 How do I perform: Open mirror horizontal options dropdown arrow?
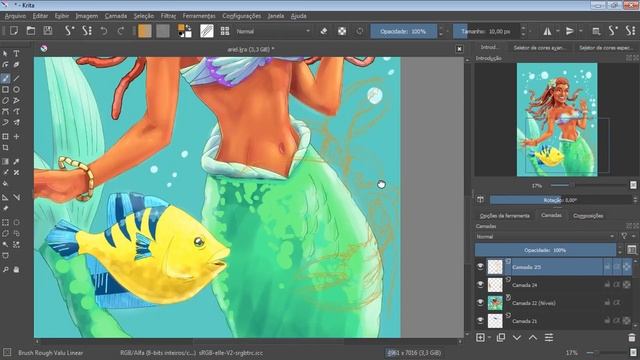(x=558, y=31)
